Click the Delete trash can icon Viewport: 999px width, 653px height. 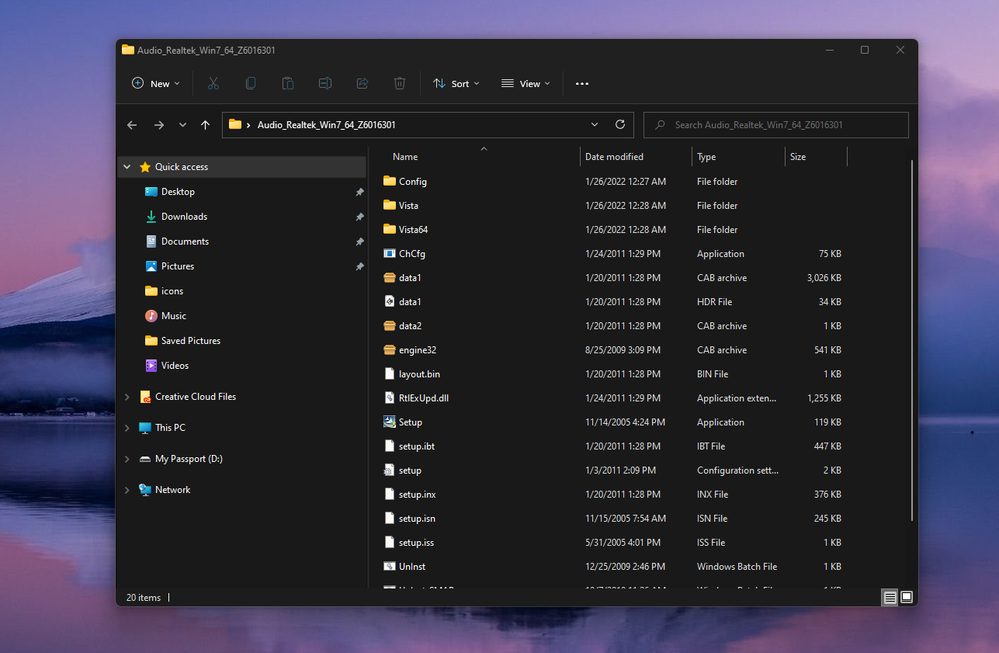(399, 83)
